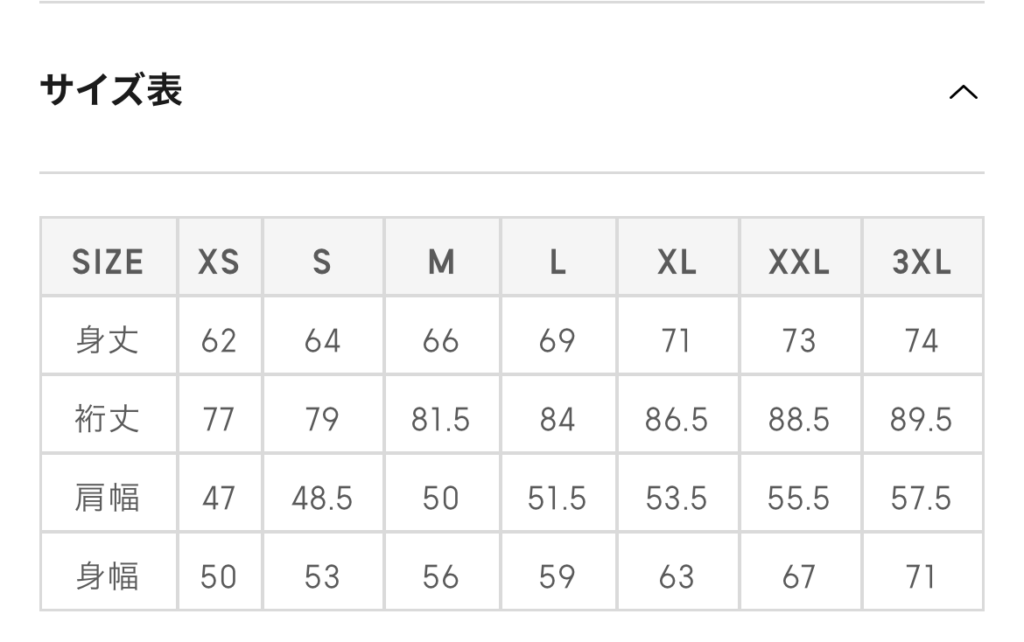
Task: Select the XL column header
Action: (677, 263)
